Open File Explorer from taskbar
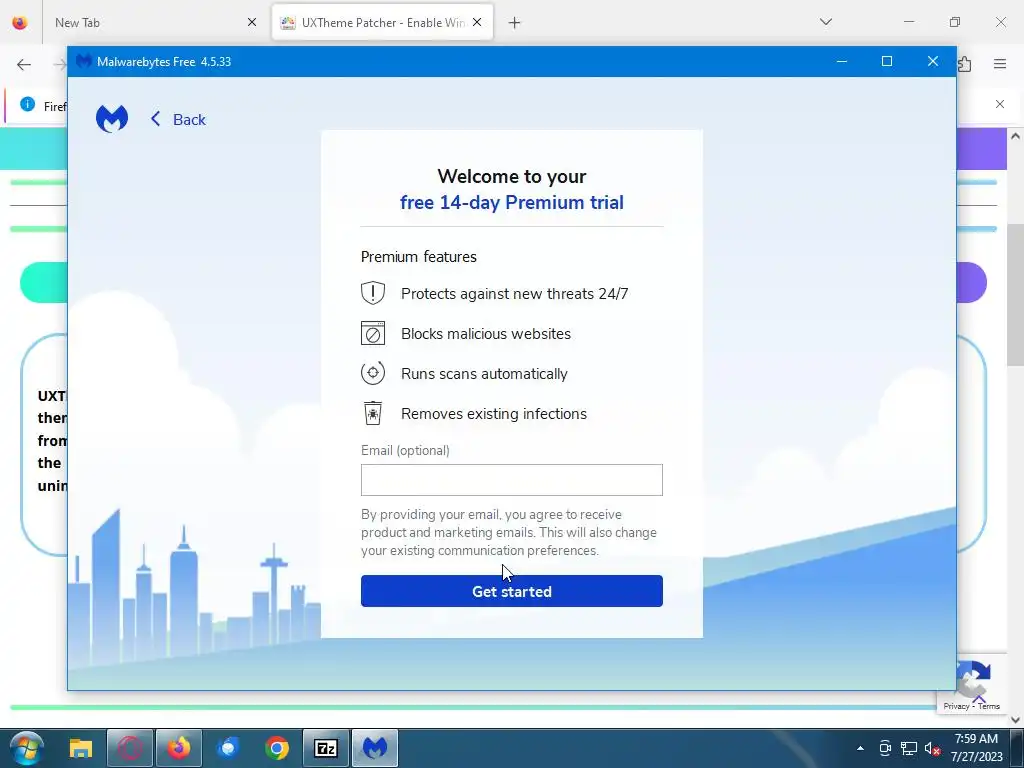This screenshot has height=768, width=1024. [81, 748]
